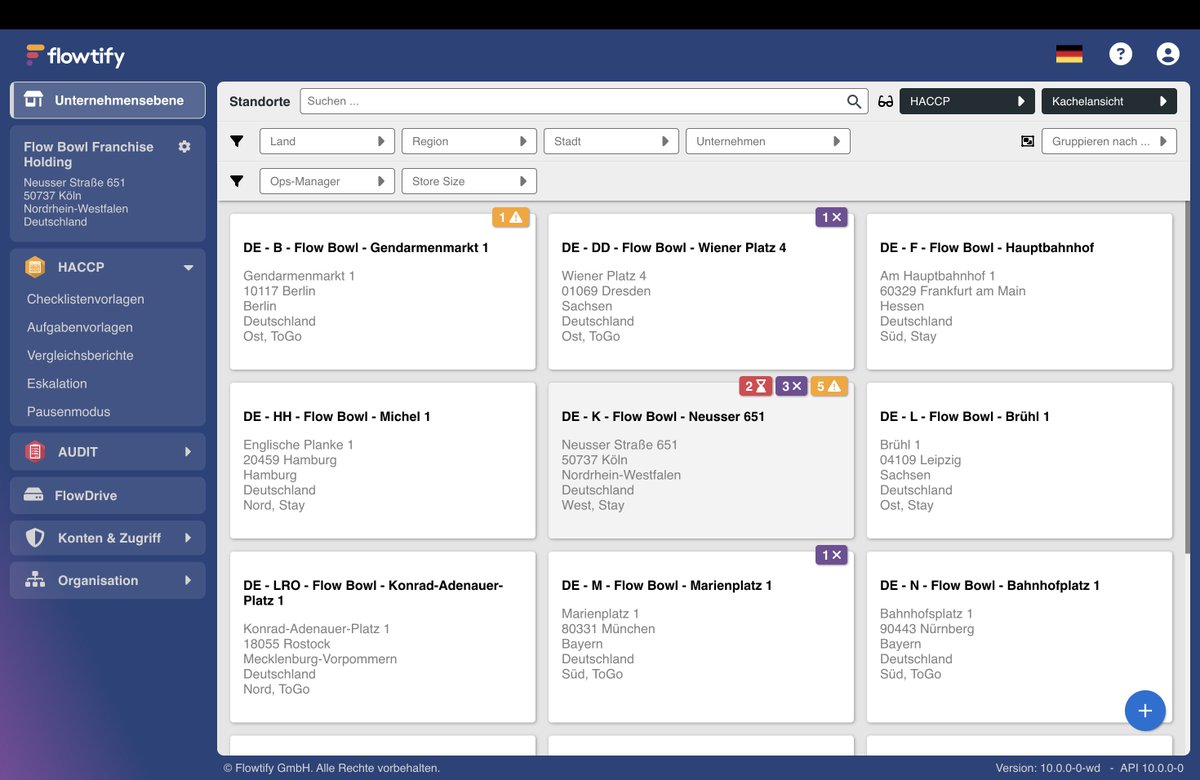The height and width of the screenshot is (780, 1200).
Task: Click the FlowDrive drive icon
Action: (x=34, y=495)
